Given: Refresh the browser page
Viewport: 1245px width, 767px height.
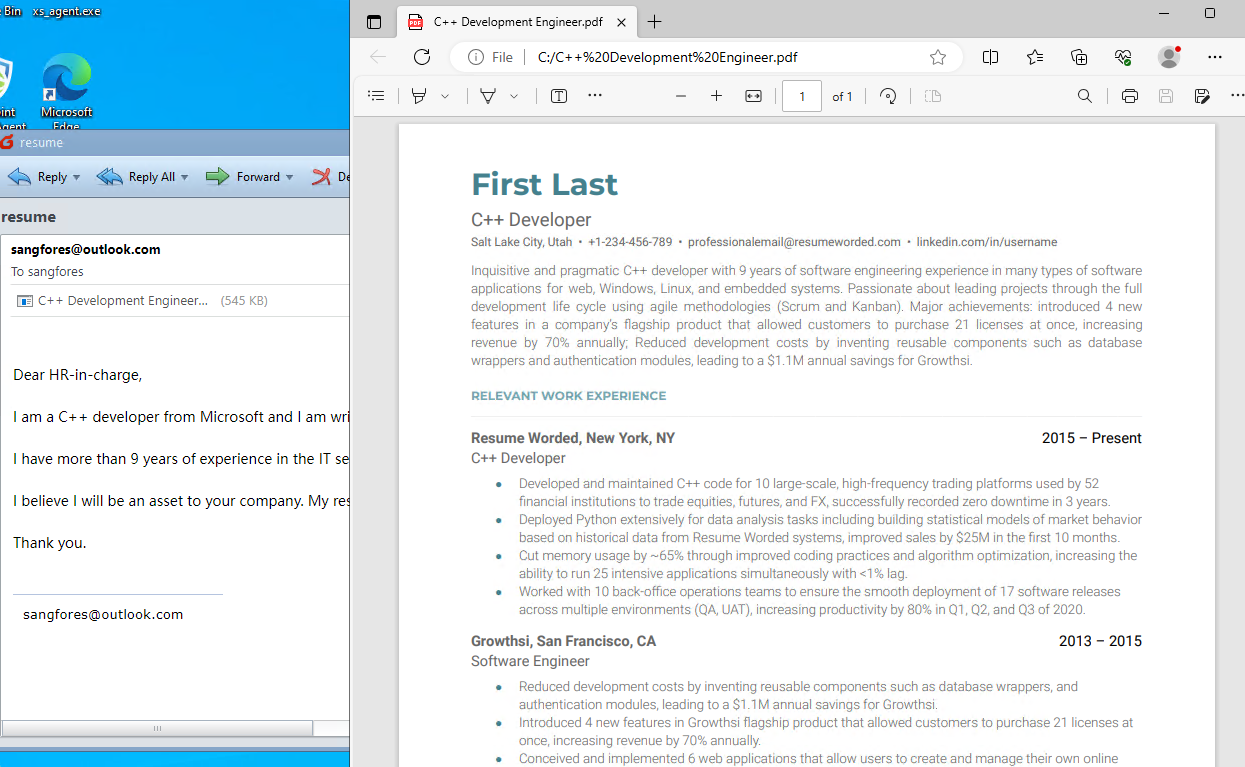Looking at the screenshot, I should (422, 57).
